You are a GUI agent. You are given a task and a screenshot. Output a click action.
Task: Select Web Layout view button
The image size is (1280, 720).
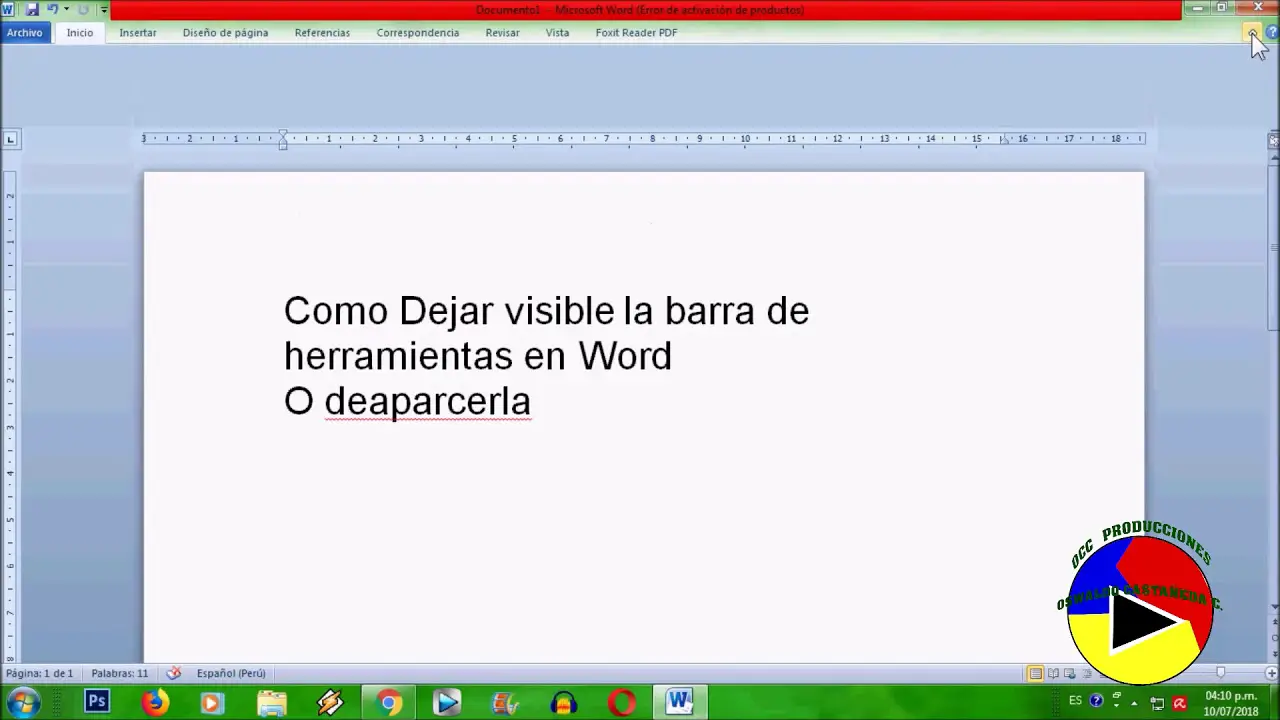(1070, 673)
